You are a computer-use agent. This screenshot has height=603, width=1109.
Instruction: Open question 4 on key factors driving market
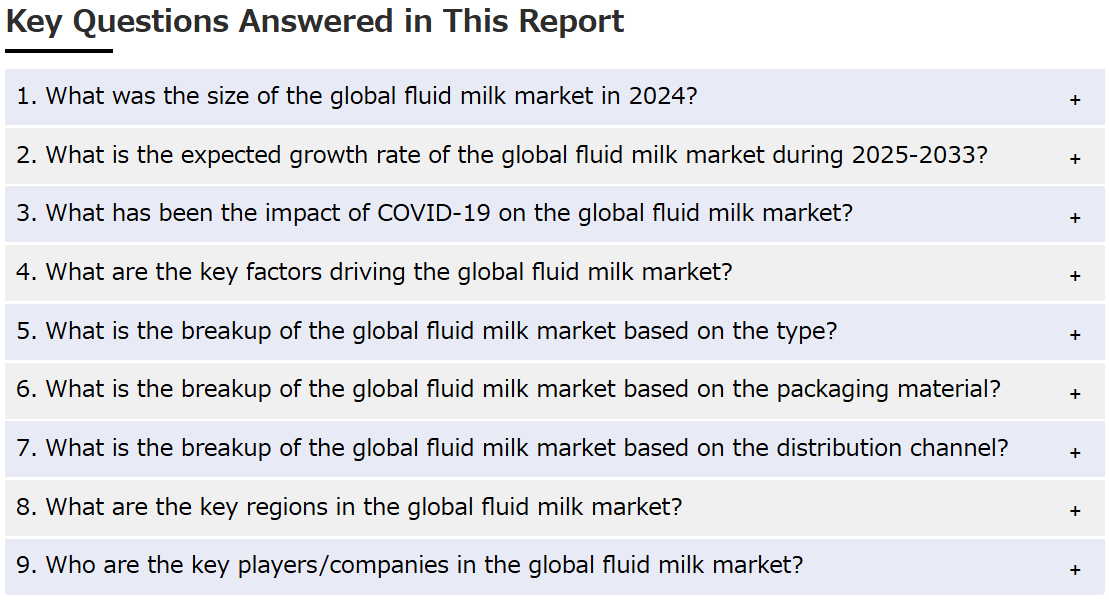click(x=554, y=273)
